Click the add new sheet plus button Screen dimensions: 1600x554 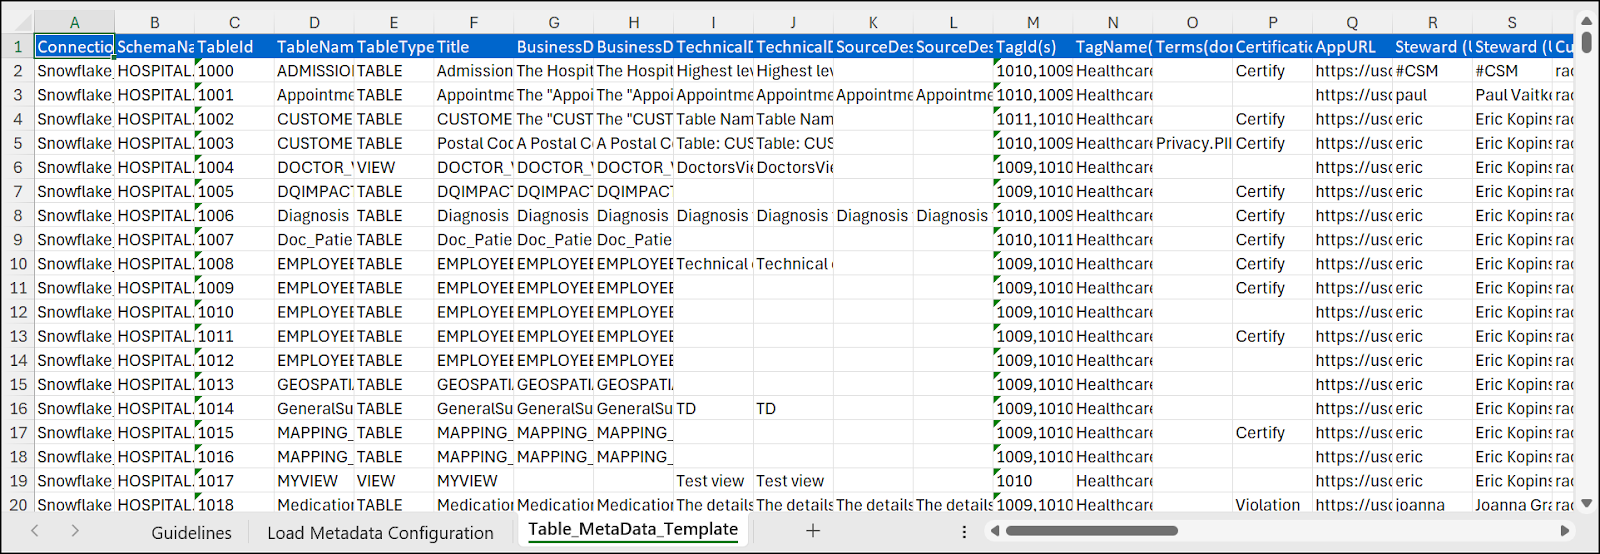(813, 531)
